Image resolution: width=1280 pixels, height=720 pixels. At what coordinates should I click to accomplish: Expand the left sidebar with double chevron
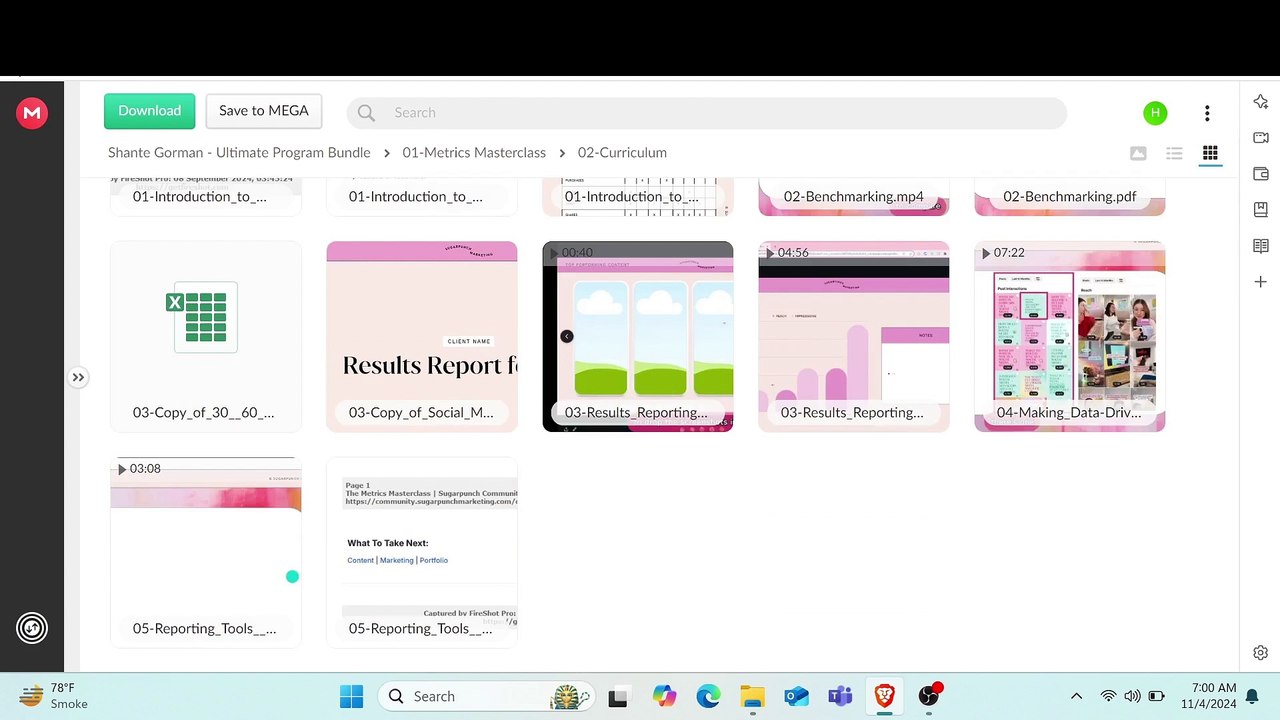coord(78,377)
